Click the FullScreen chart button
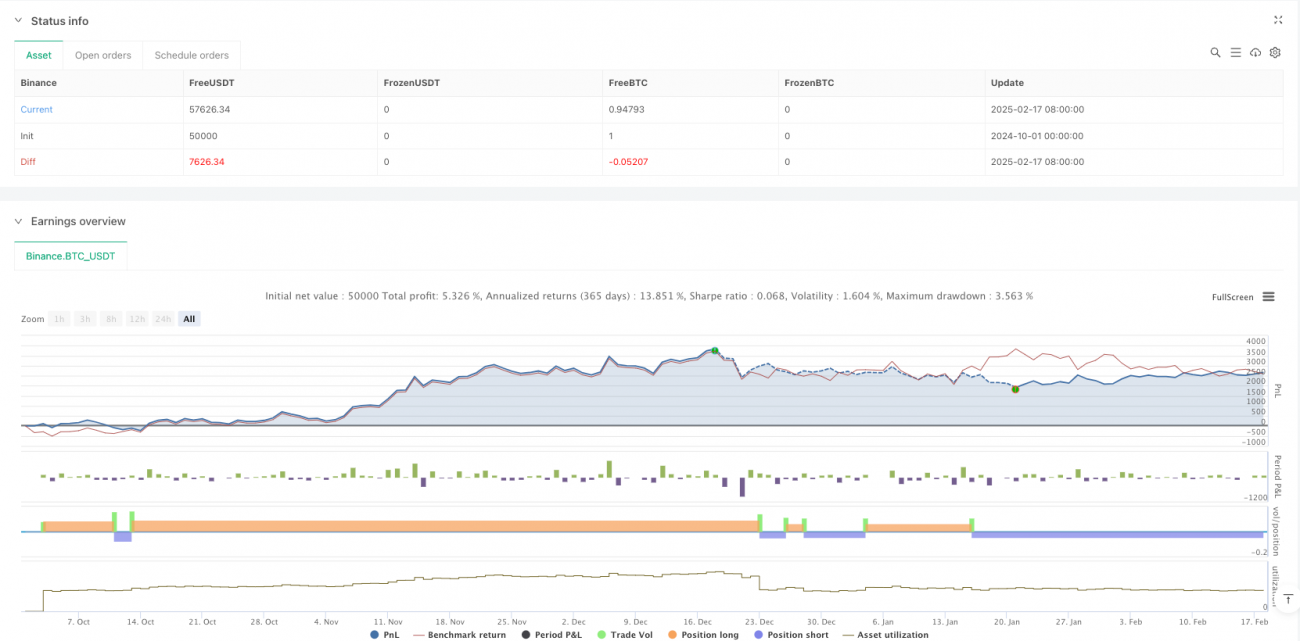The height and width of the screenshot is (641, 1300). coord(1232,297)
